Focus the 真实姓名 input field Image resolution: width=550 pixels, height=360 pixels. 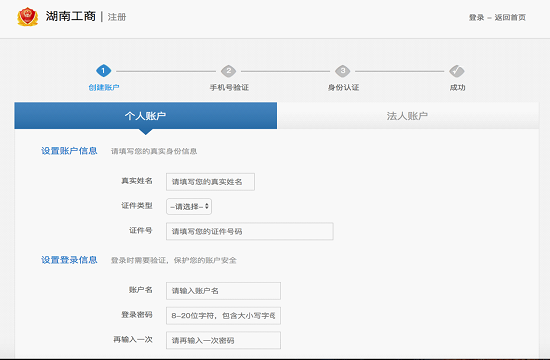tap(210, 182)
